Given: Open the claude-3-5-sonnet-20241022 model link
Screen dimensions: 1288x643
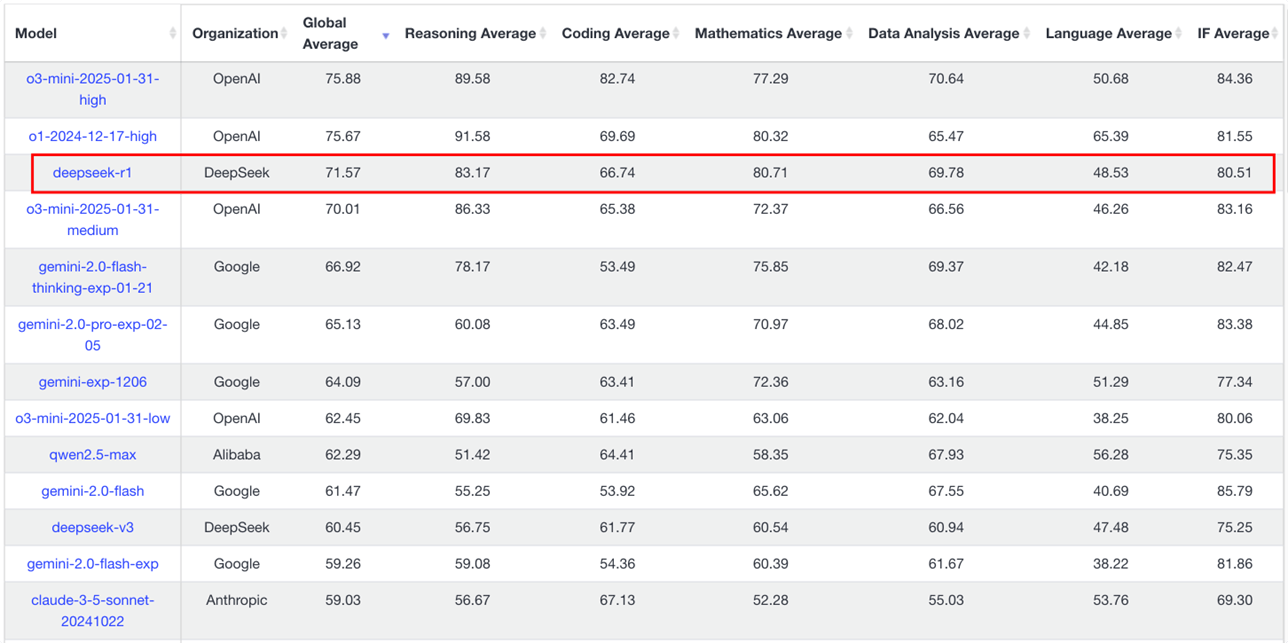Looking at the screenshot, I should (92, 610).
